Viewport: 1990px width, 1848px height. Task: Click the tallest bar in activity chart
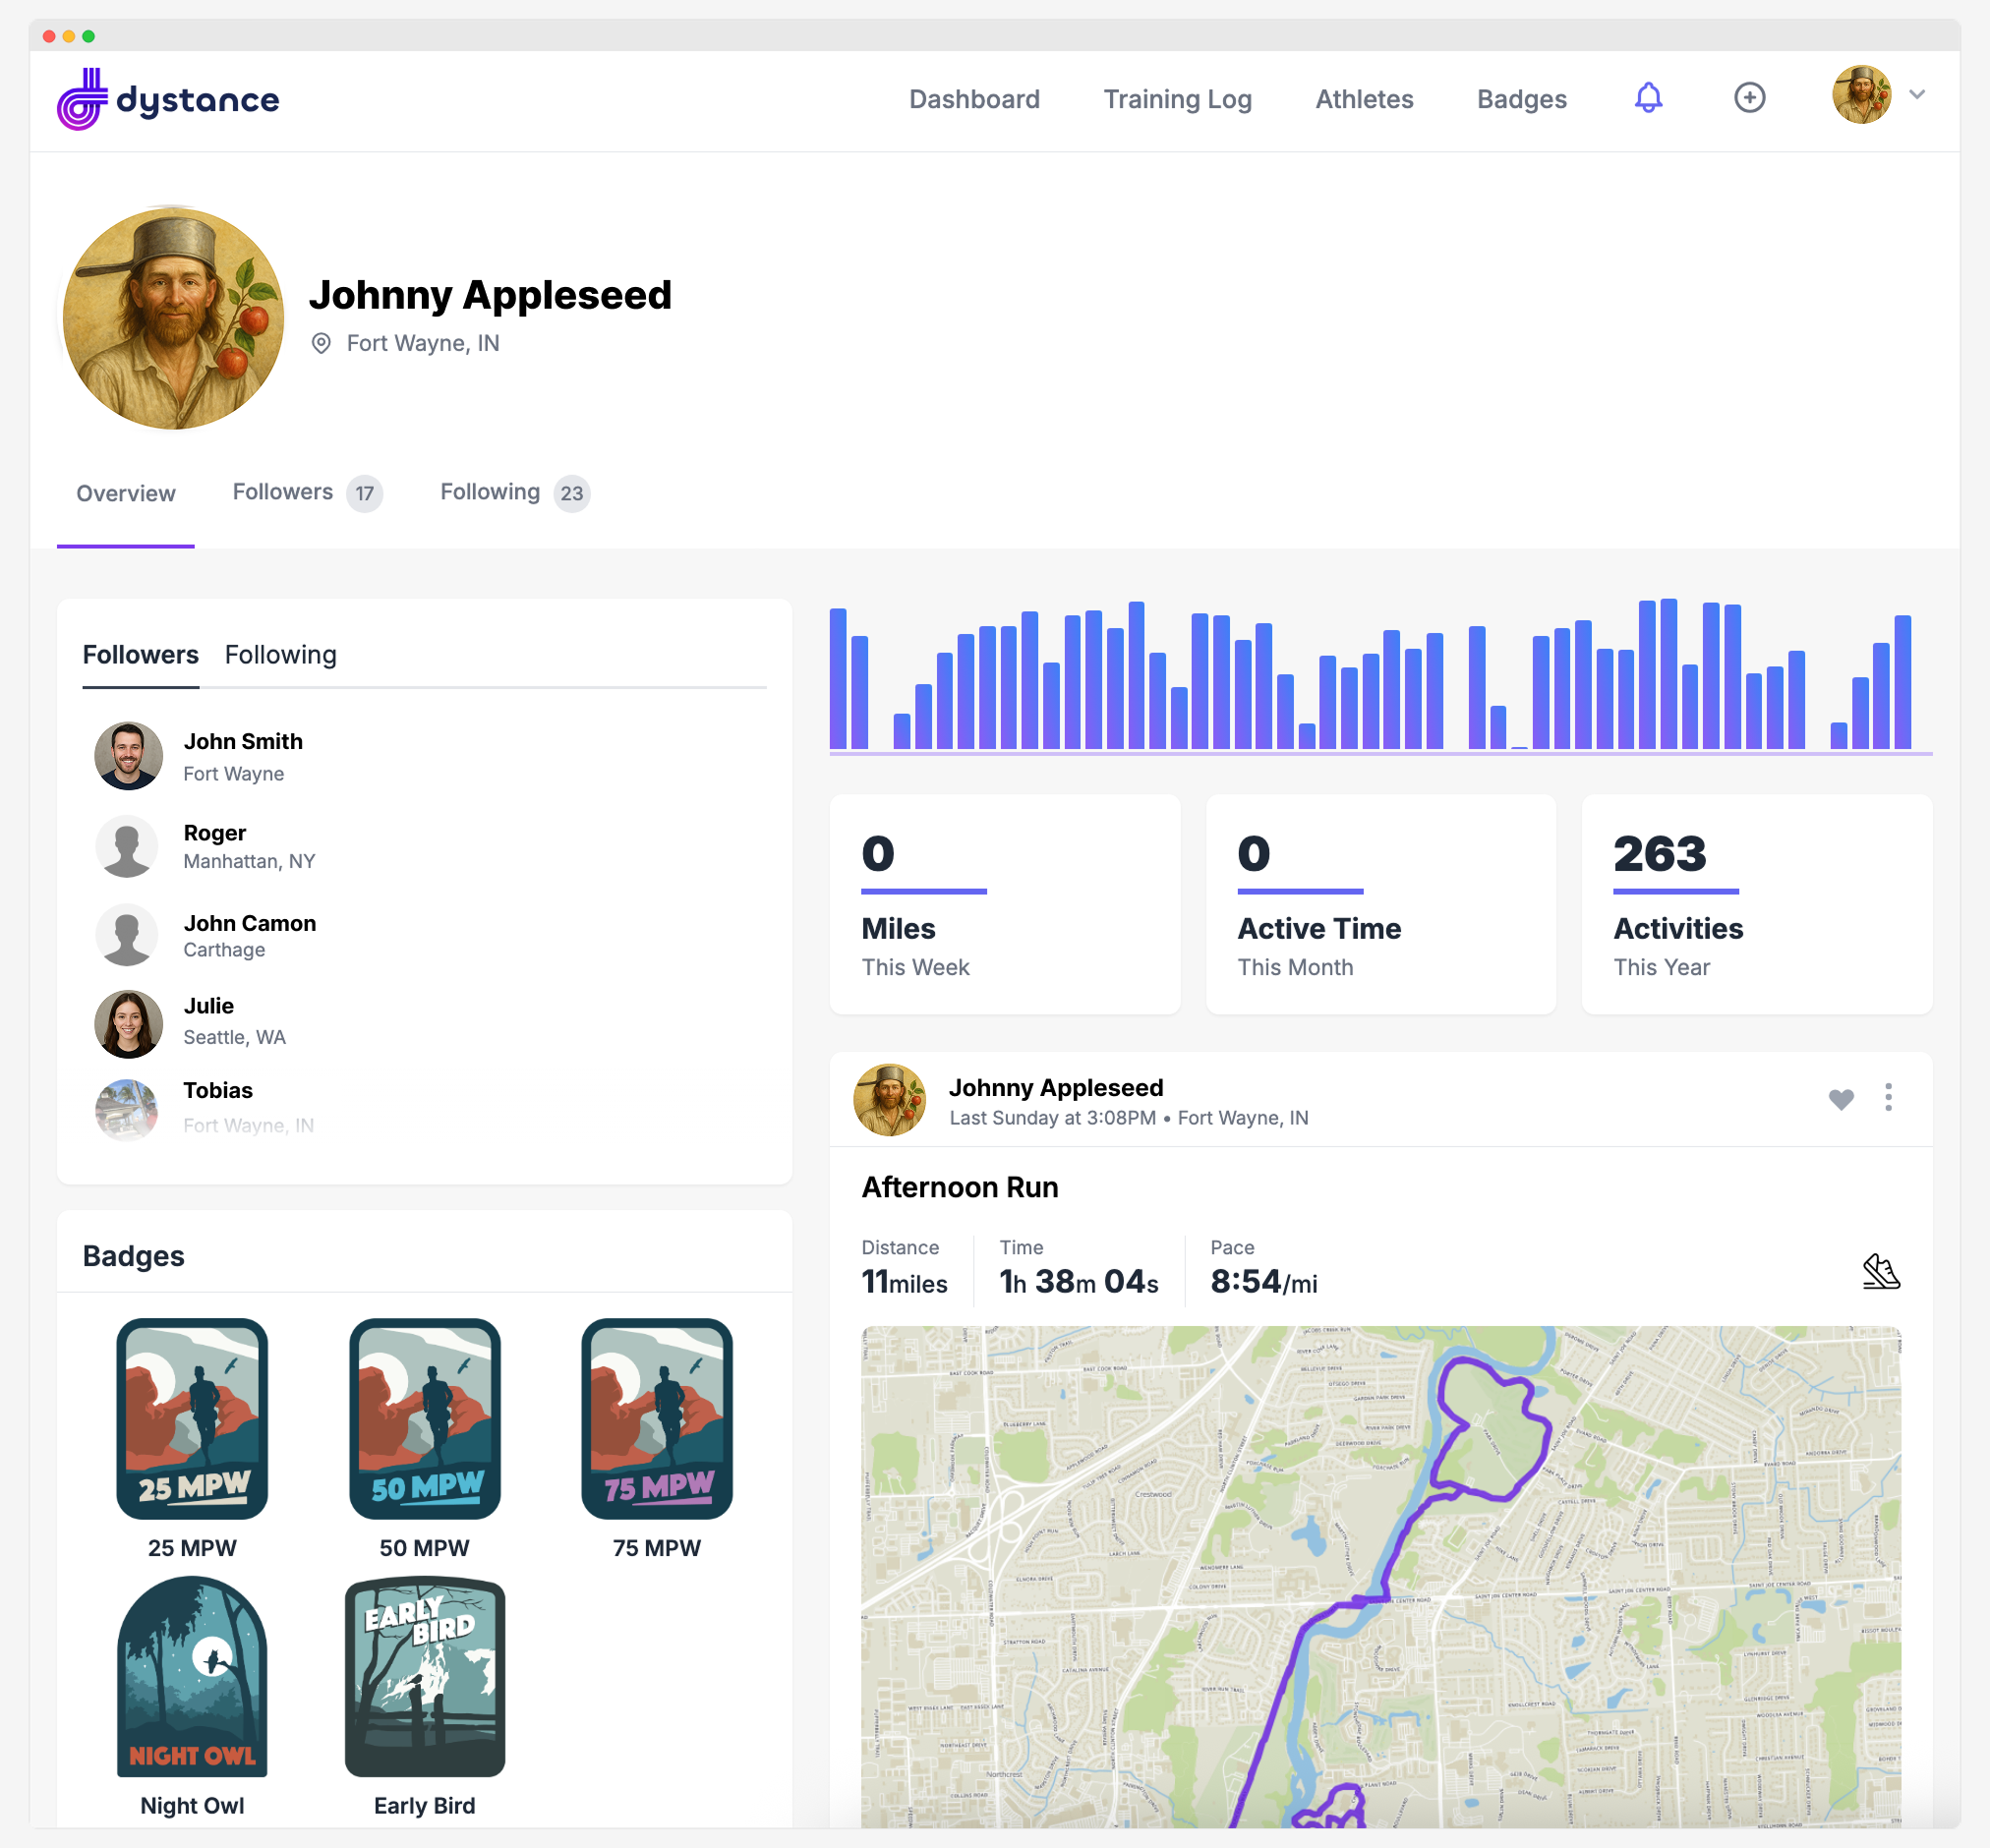pyautogui.click(x=1668, y=674)
